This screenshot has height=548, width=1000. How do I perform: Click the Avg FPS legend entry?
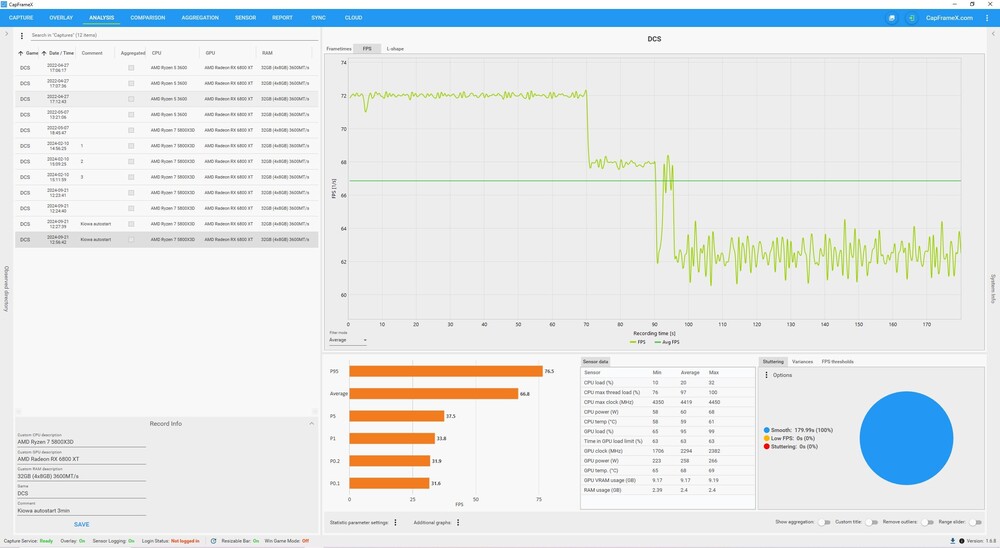(667, 343)
